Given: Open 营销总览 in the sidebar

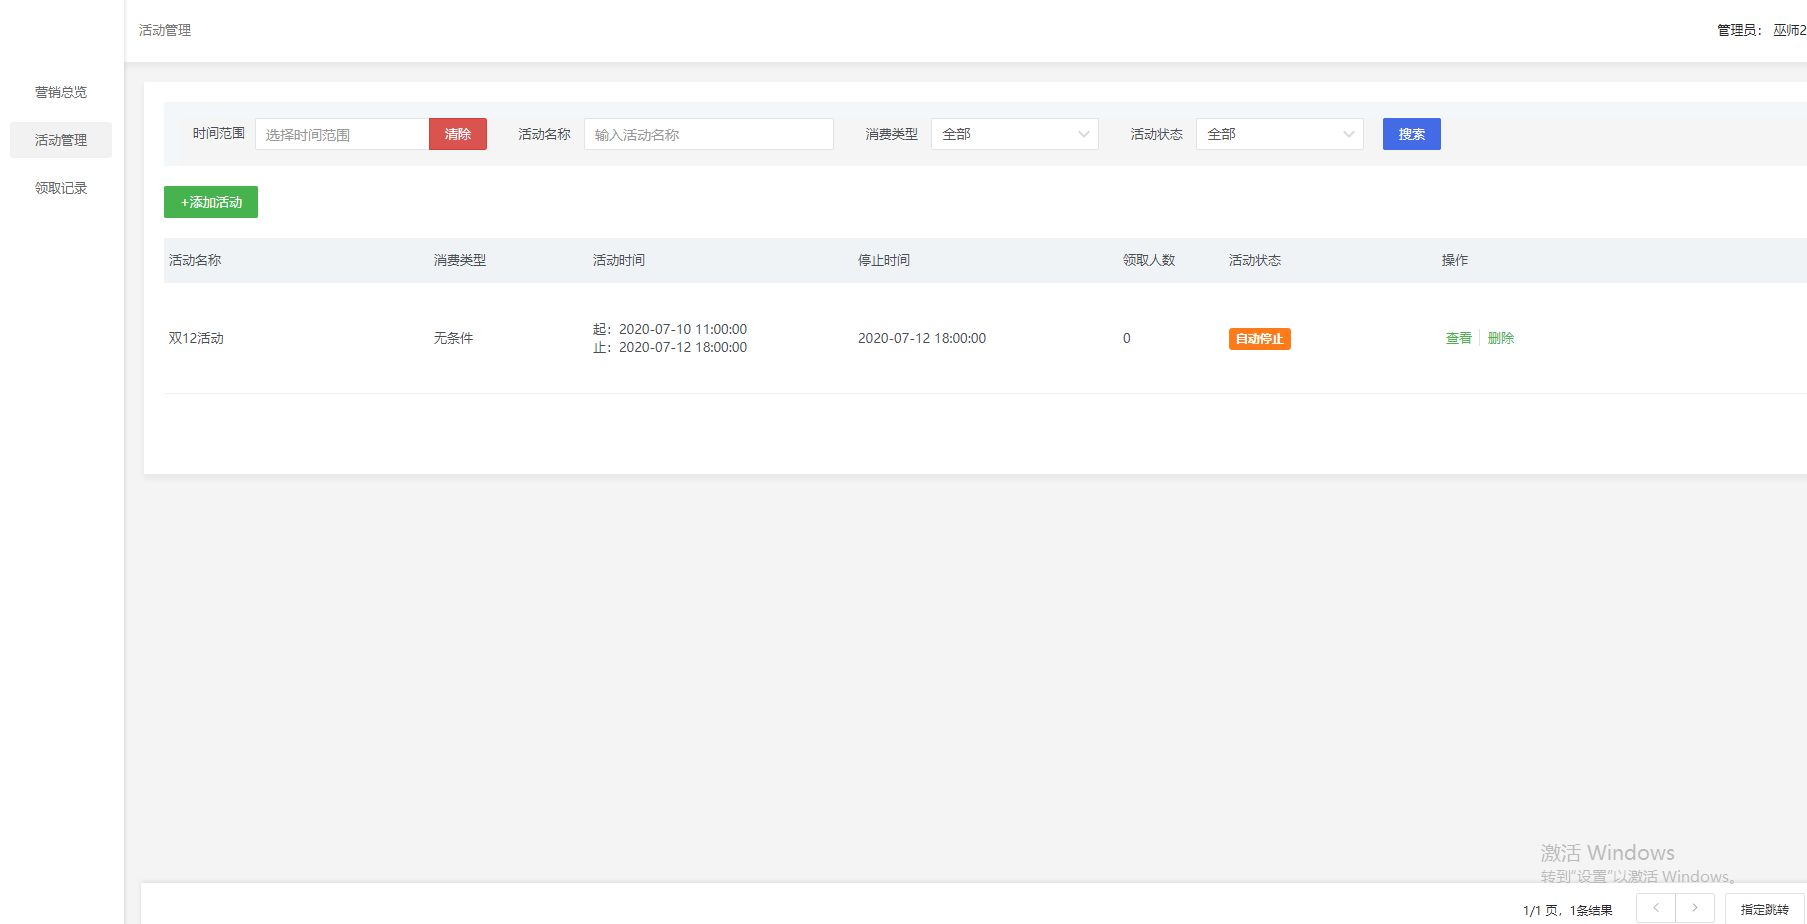Looking at the screenshot, I should click(61, 92).
